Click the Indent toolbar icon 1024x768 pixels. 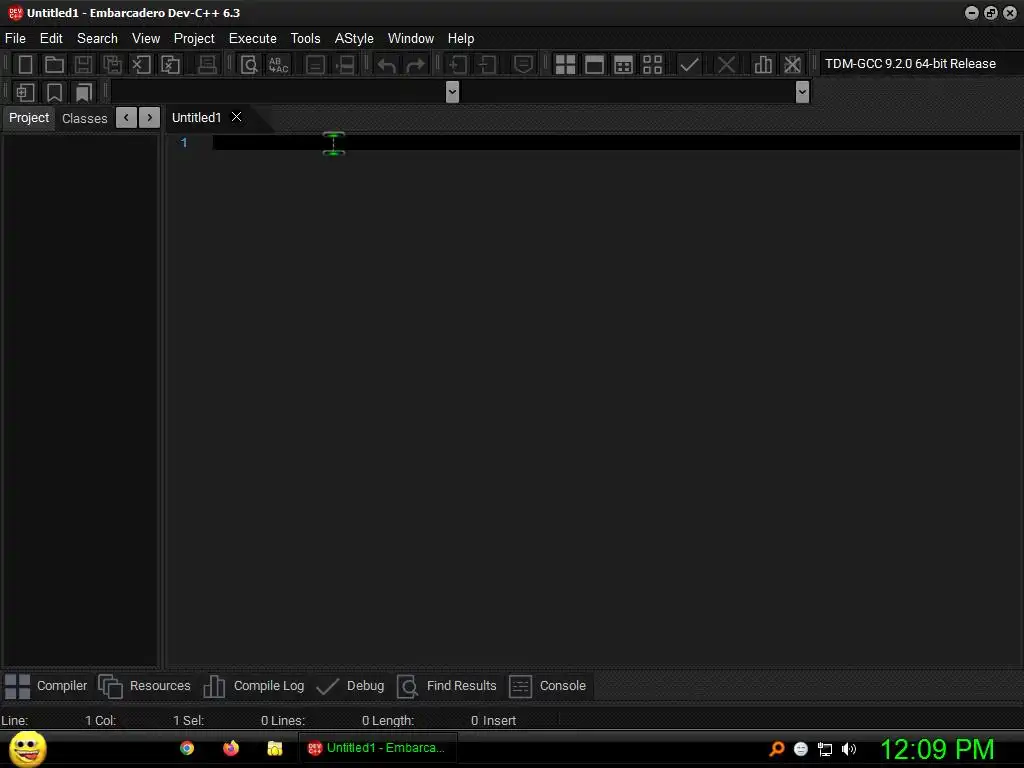point(458,64)
